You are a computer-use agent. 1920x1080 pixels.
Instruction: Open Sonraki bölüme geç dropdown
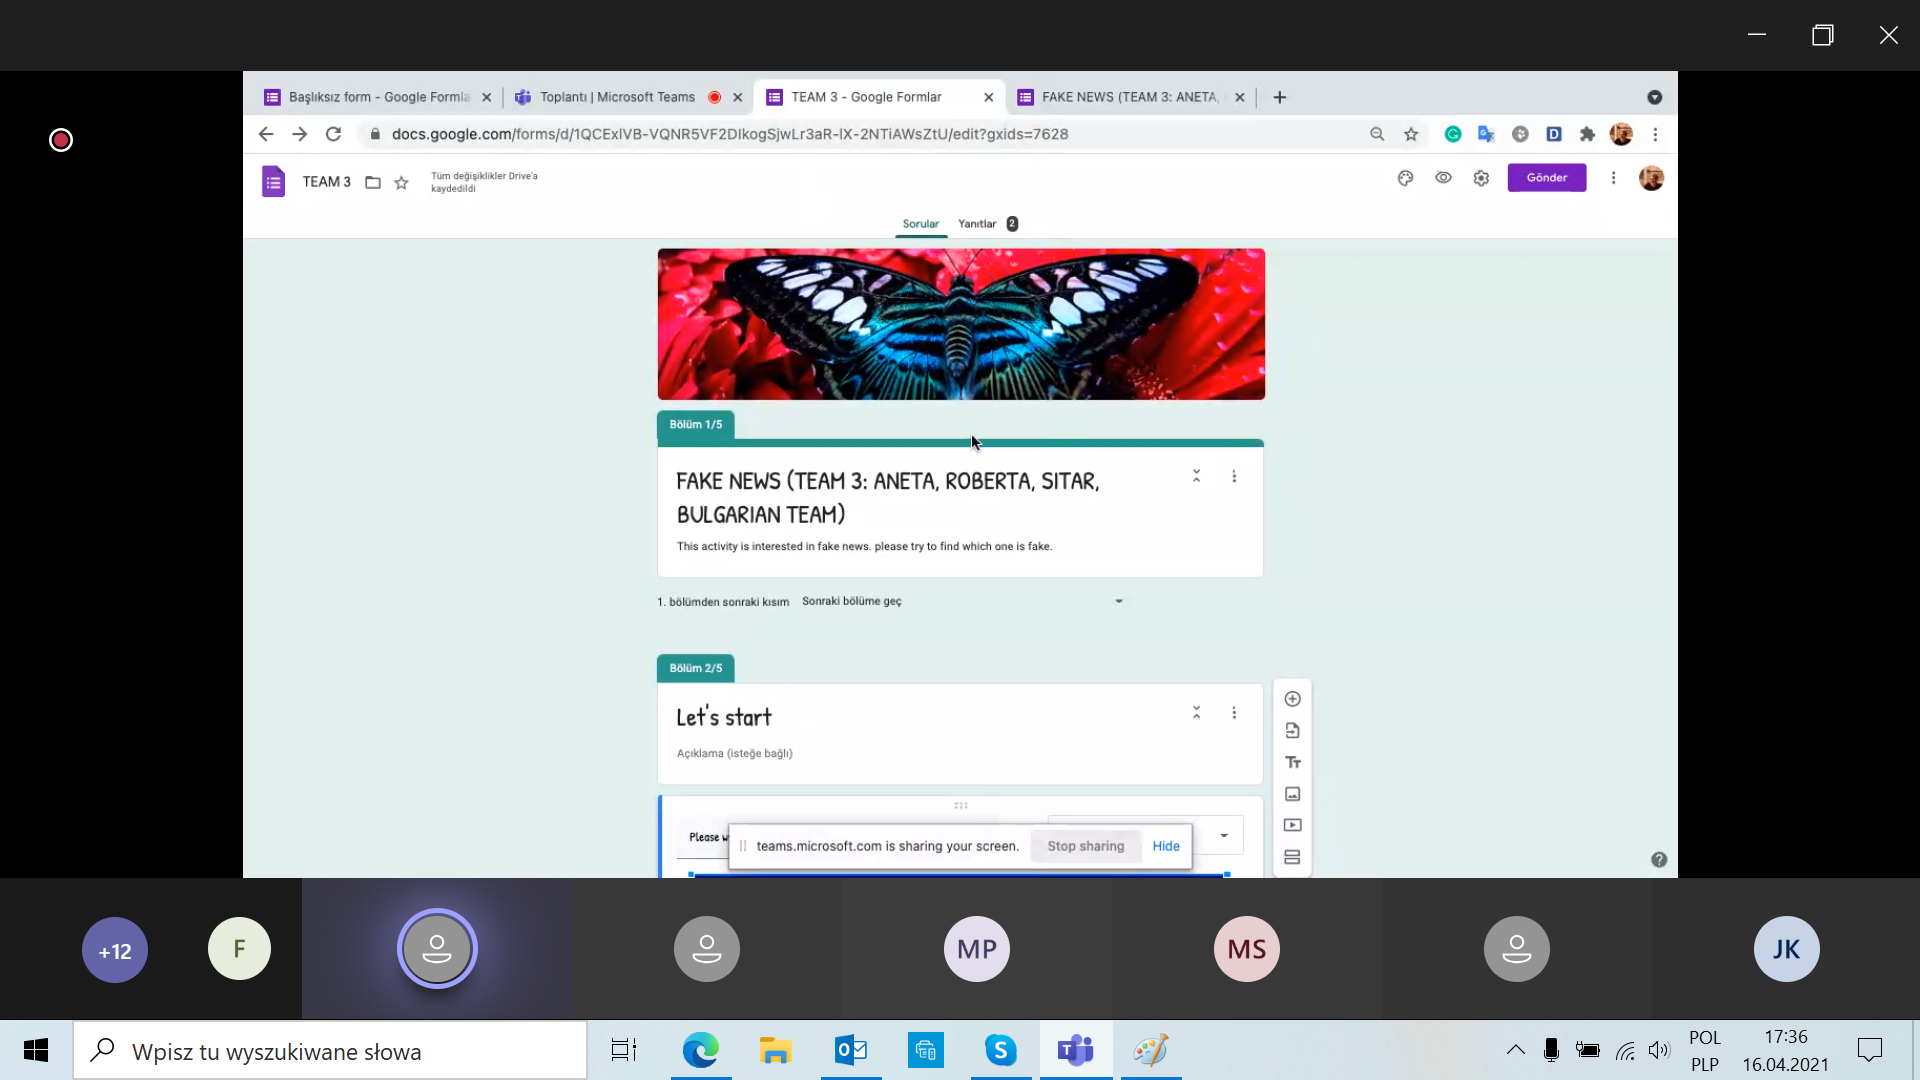[x=962, y=601]
